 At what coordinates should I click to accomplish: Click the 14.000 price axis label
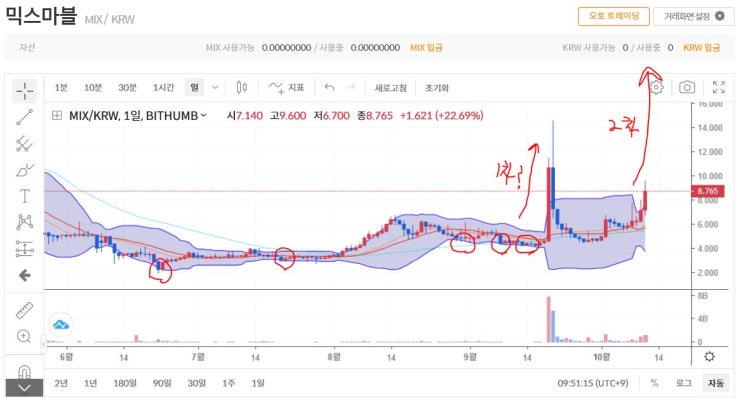tap(710, 127)
